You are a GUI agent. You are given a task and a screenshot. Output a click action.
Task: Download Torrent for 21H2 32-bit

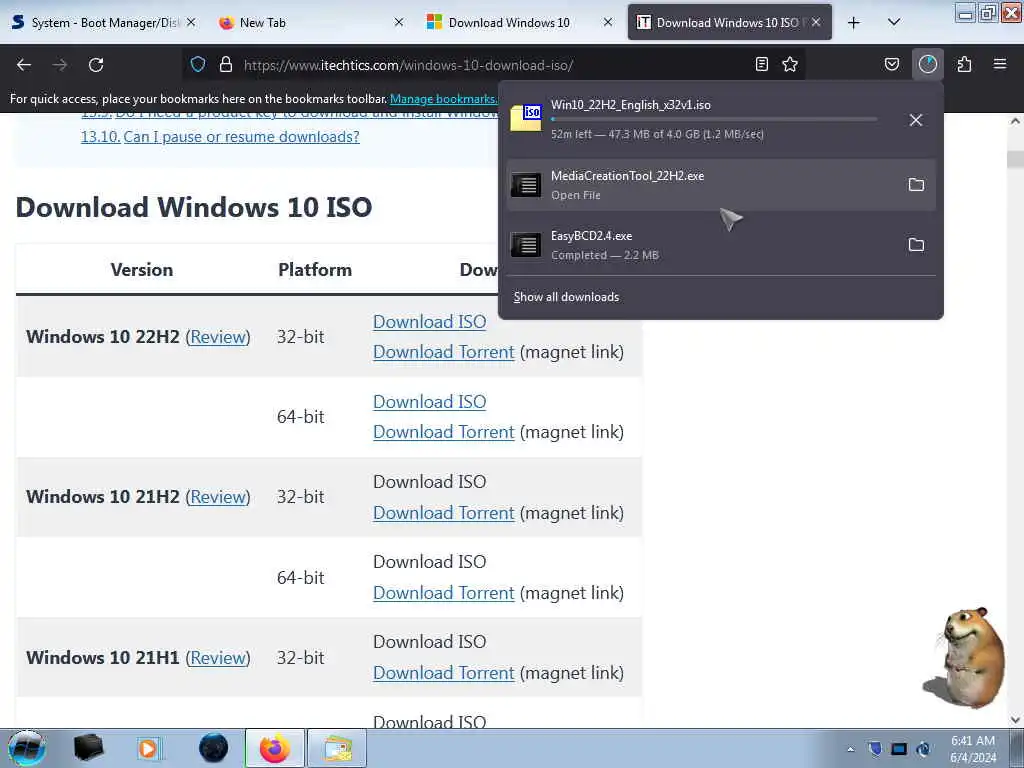point(444,513)
